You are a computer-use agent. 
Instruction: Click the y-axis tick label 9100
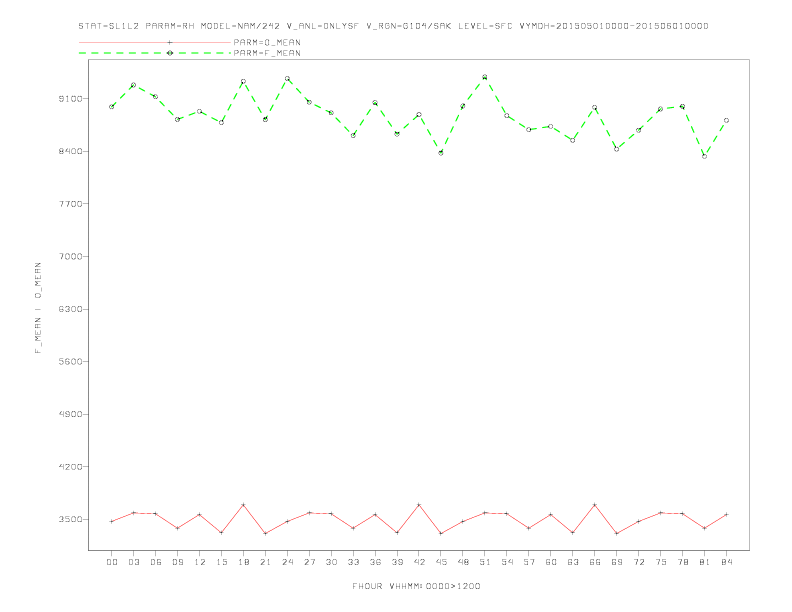(x=70, y=98)
